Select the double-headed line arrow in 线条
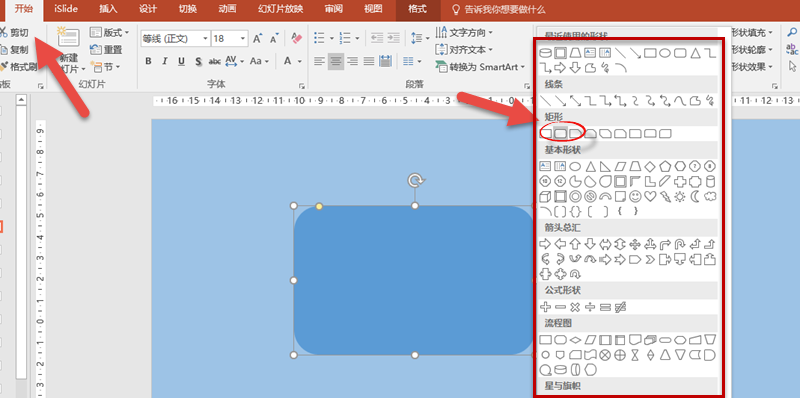 click(x=576, y=101)
